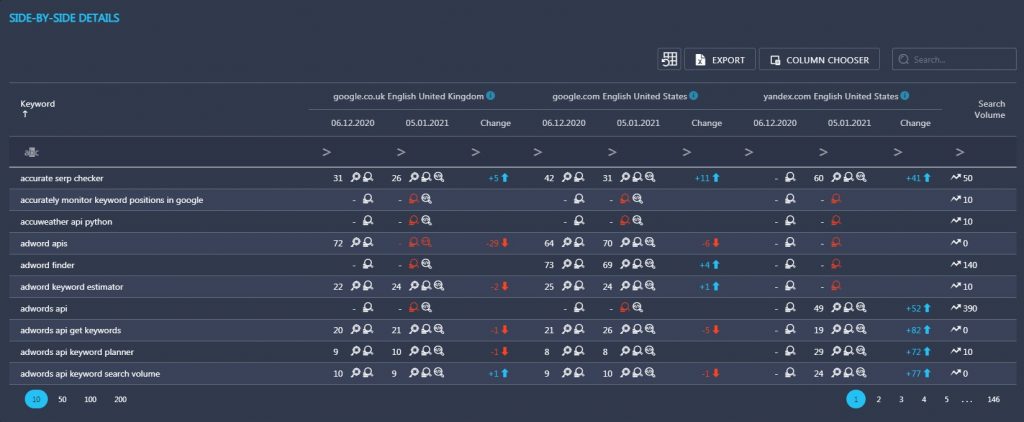Select keyword 'adwords api keyword planner'

point(77,352)
